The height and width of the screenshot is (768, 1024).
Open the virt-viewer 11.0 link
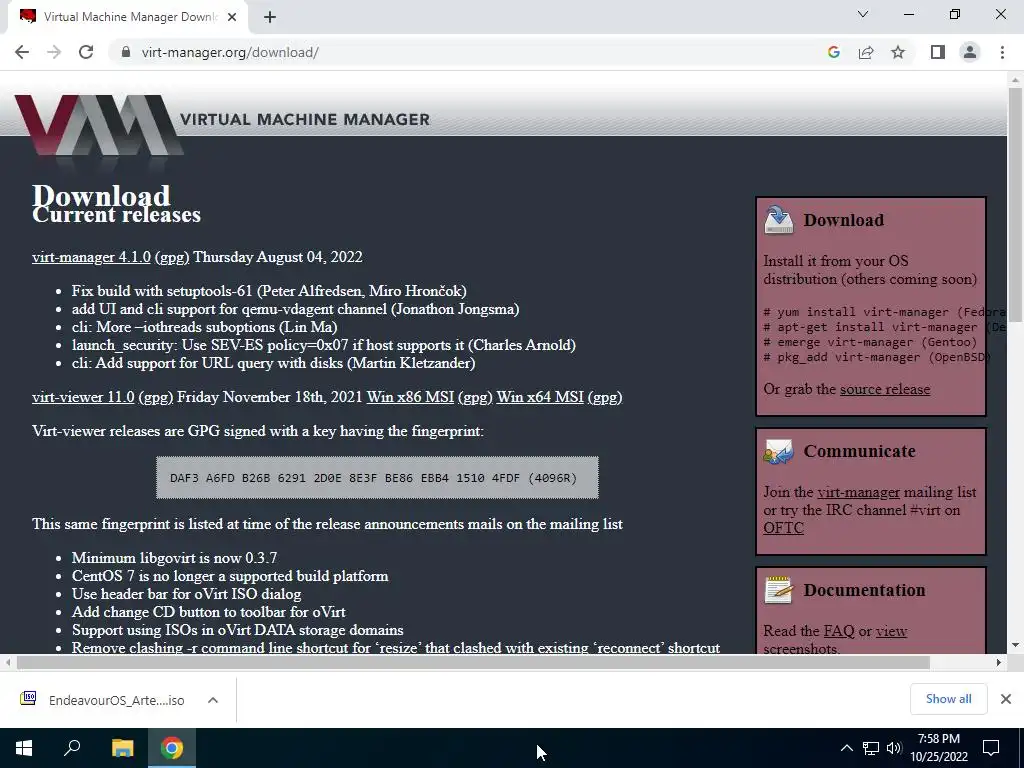83,396
